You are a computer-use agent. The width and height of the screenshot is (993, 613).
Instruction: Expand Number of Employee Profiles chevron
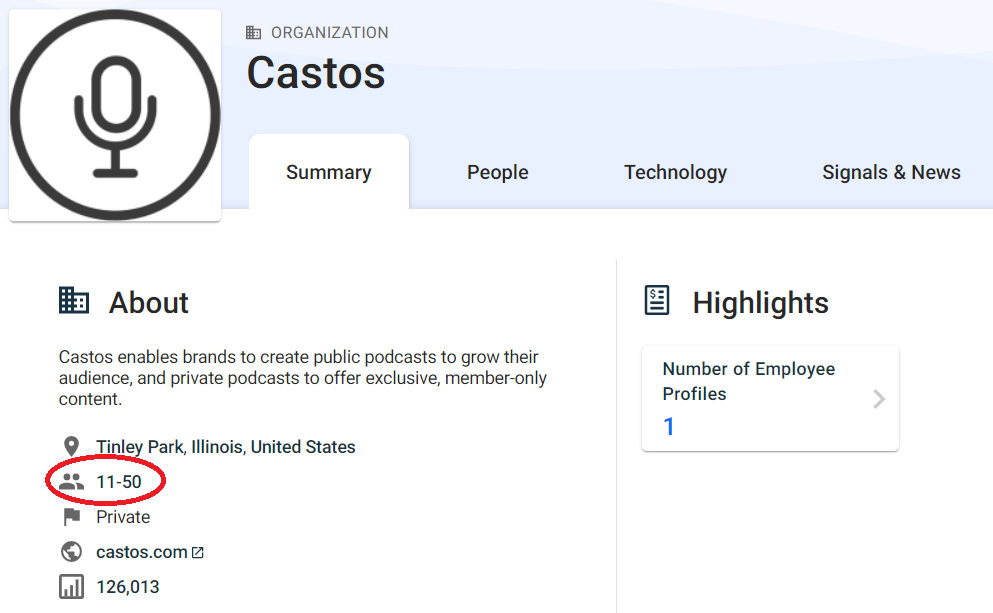(x=879, y=400)
